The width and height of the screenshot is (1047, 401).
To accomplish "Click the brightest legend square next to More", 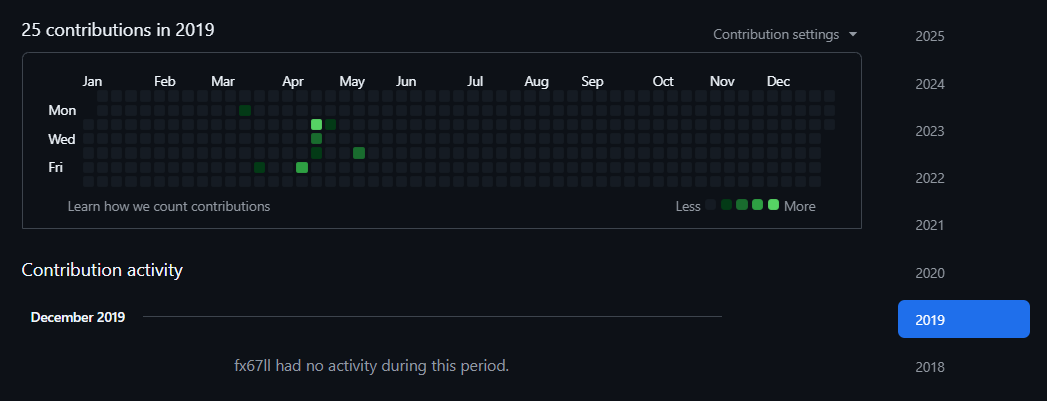I will 773,205.
